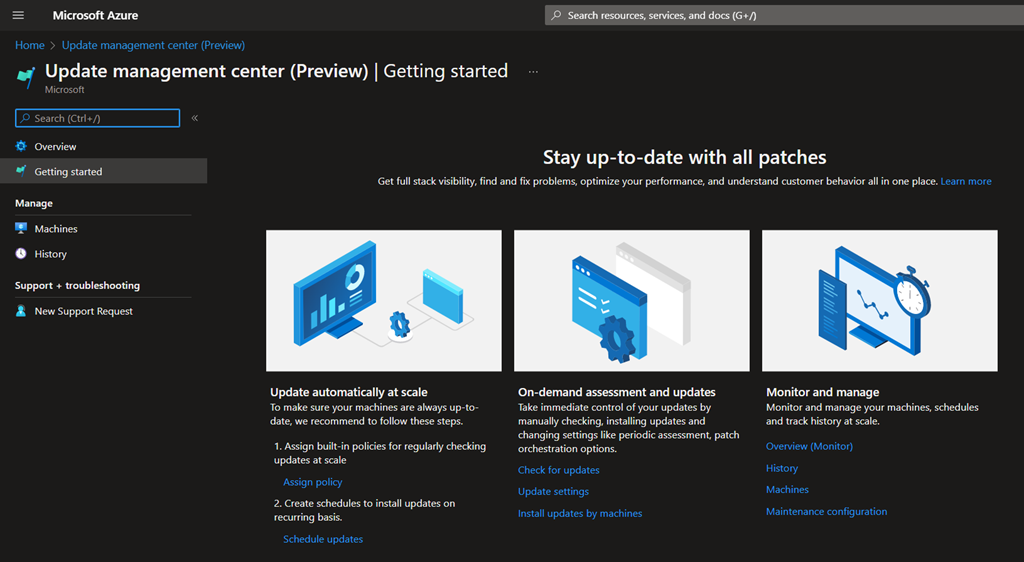Click the Overview gear icon in sidebar
Screen dimensions: 1024x562
click(21, 146)
